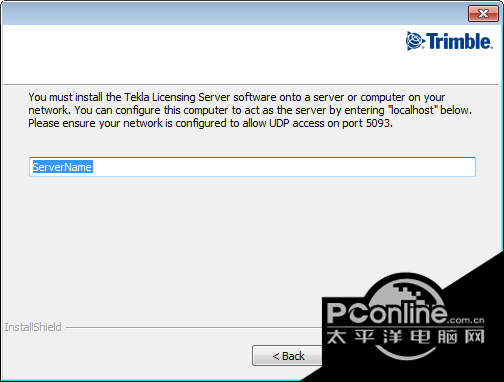Click the word "localhost" in the instructions
504x382 pixels.
(x=412, y=110)
